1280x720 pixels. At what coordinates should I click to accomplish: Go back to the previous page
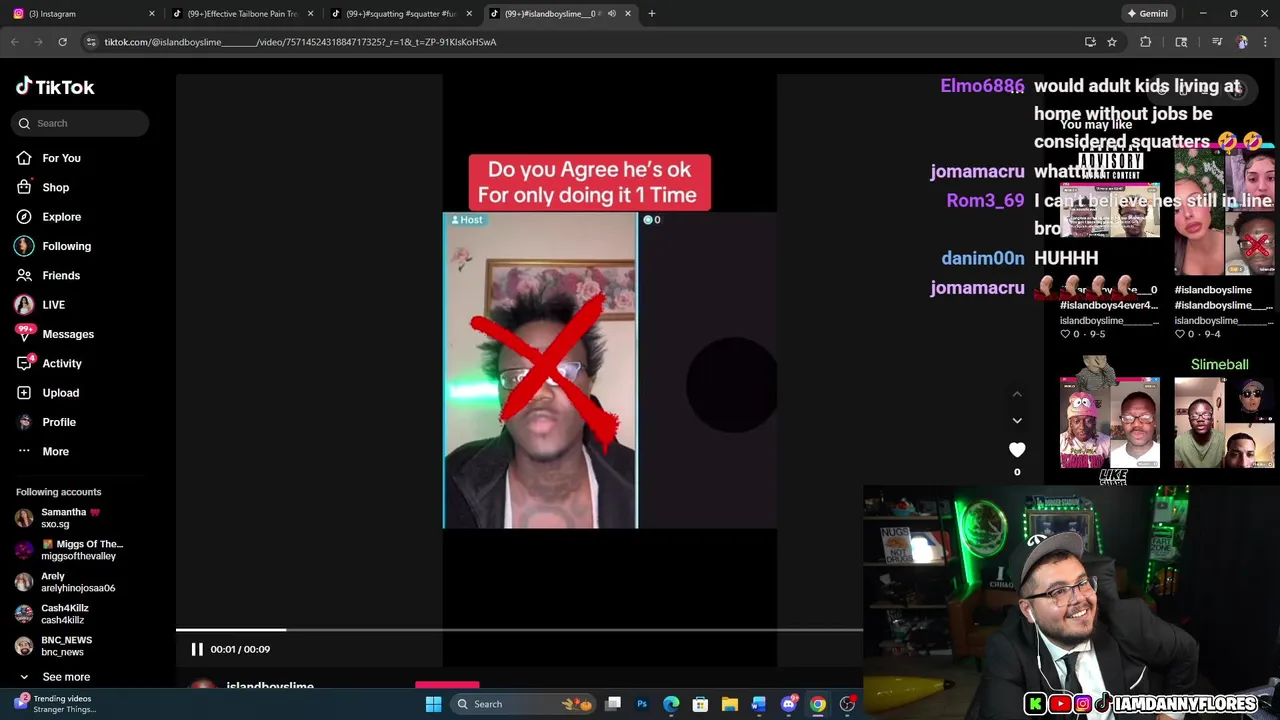click(x=14, y=42)
